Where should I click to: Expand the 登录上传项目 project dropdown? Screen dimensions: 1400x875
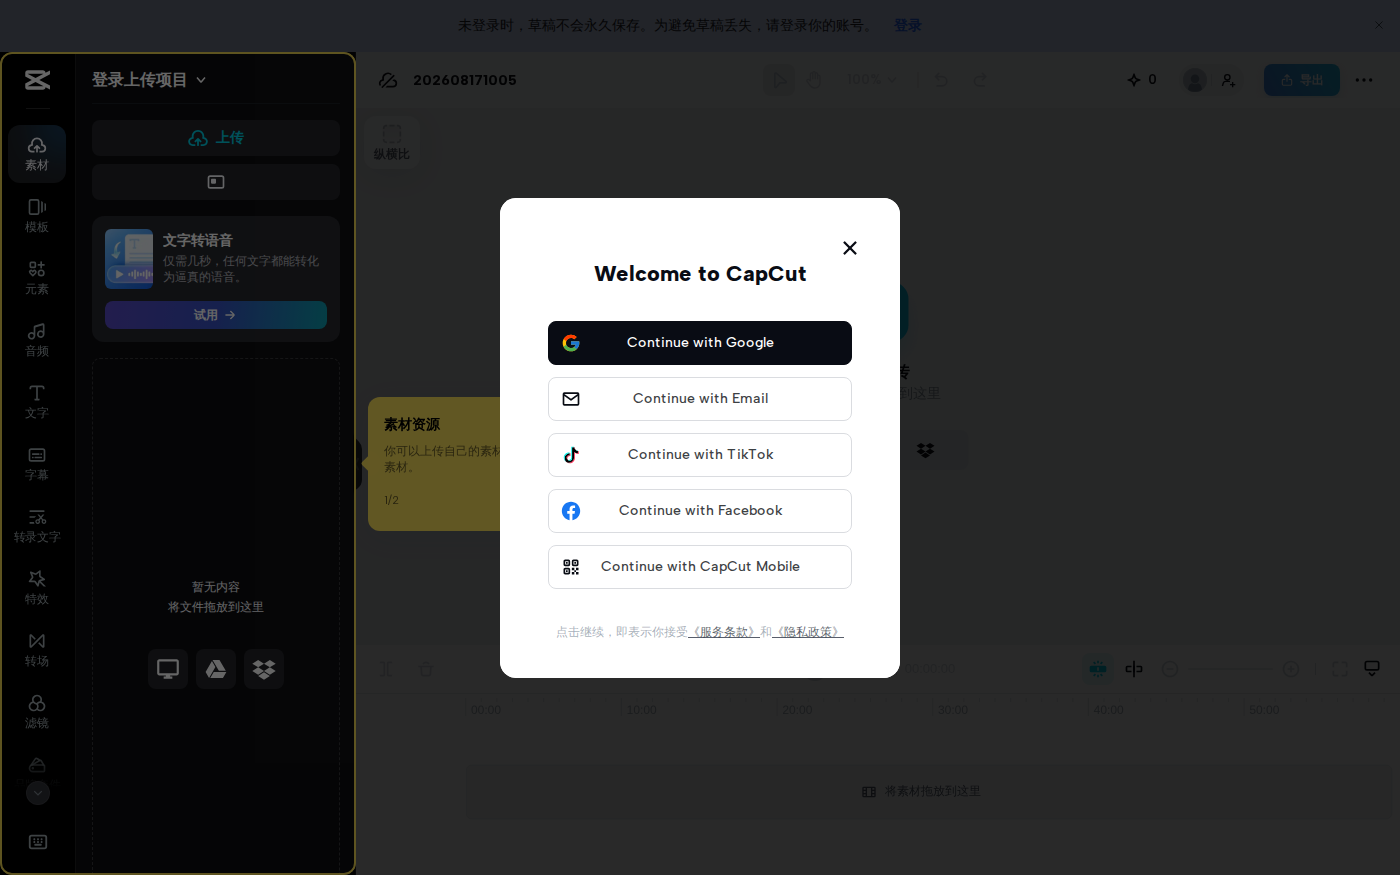click(149, 80)
